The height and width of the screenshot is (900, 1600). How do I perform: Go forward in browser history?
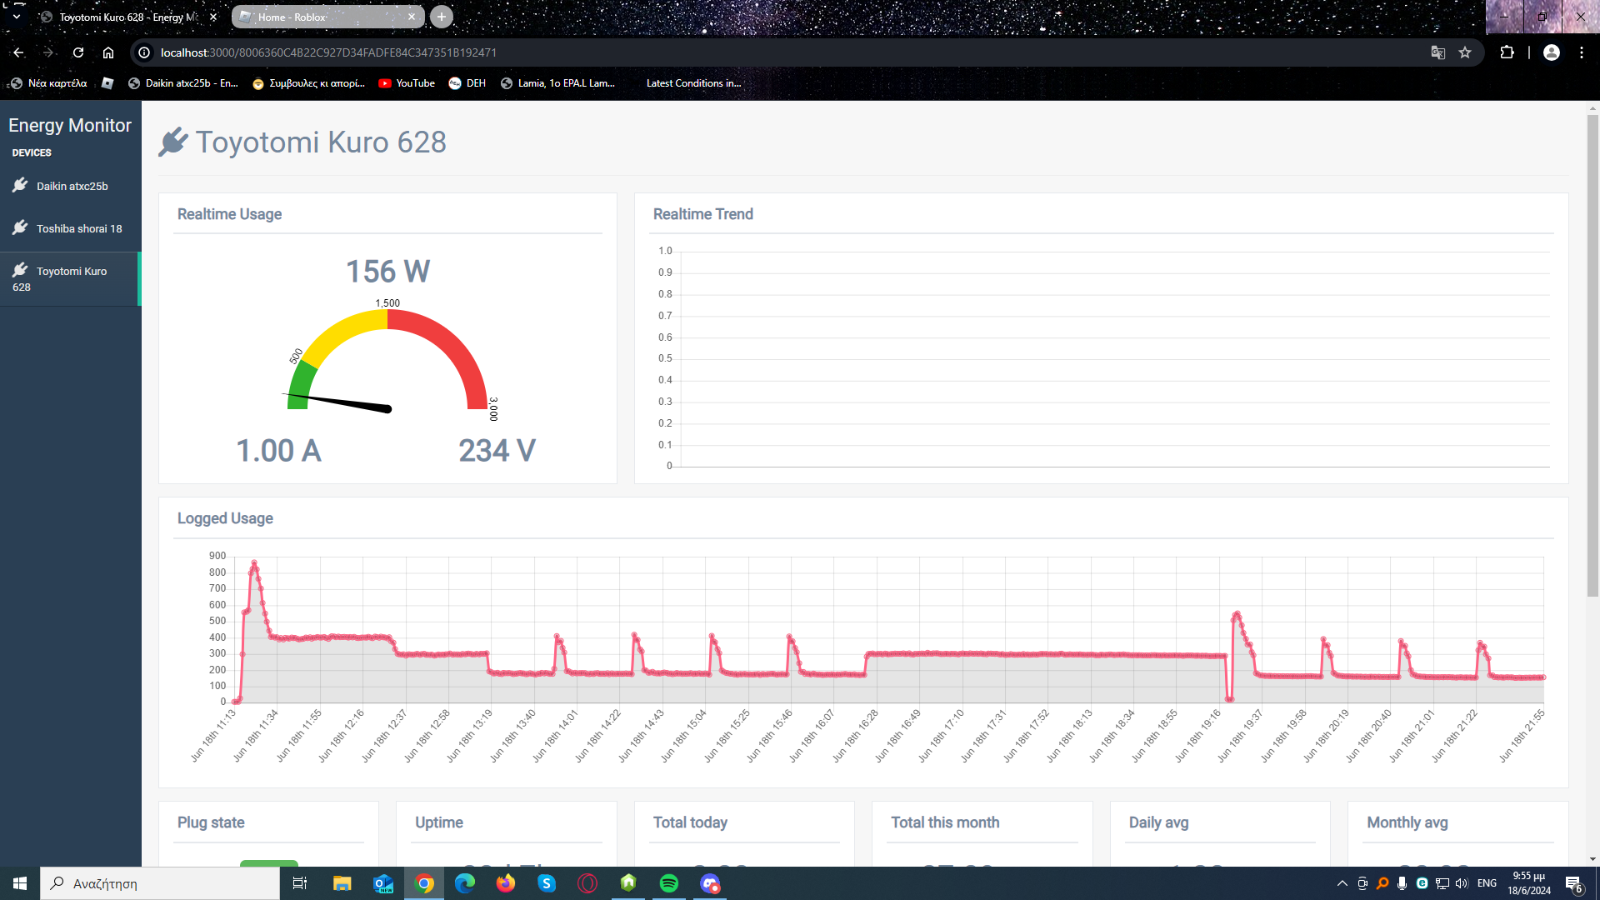coord(48,52)
